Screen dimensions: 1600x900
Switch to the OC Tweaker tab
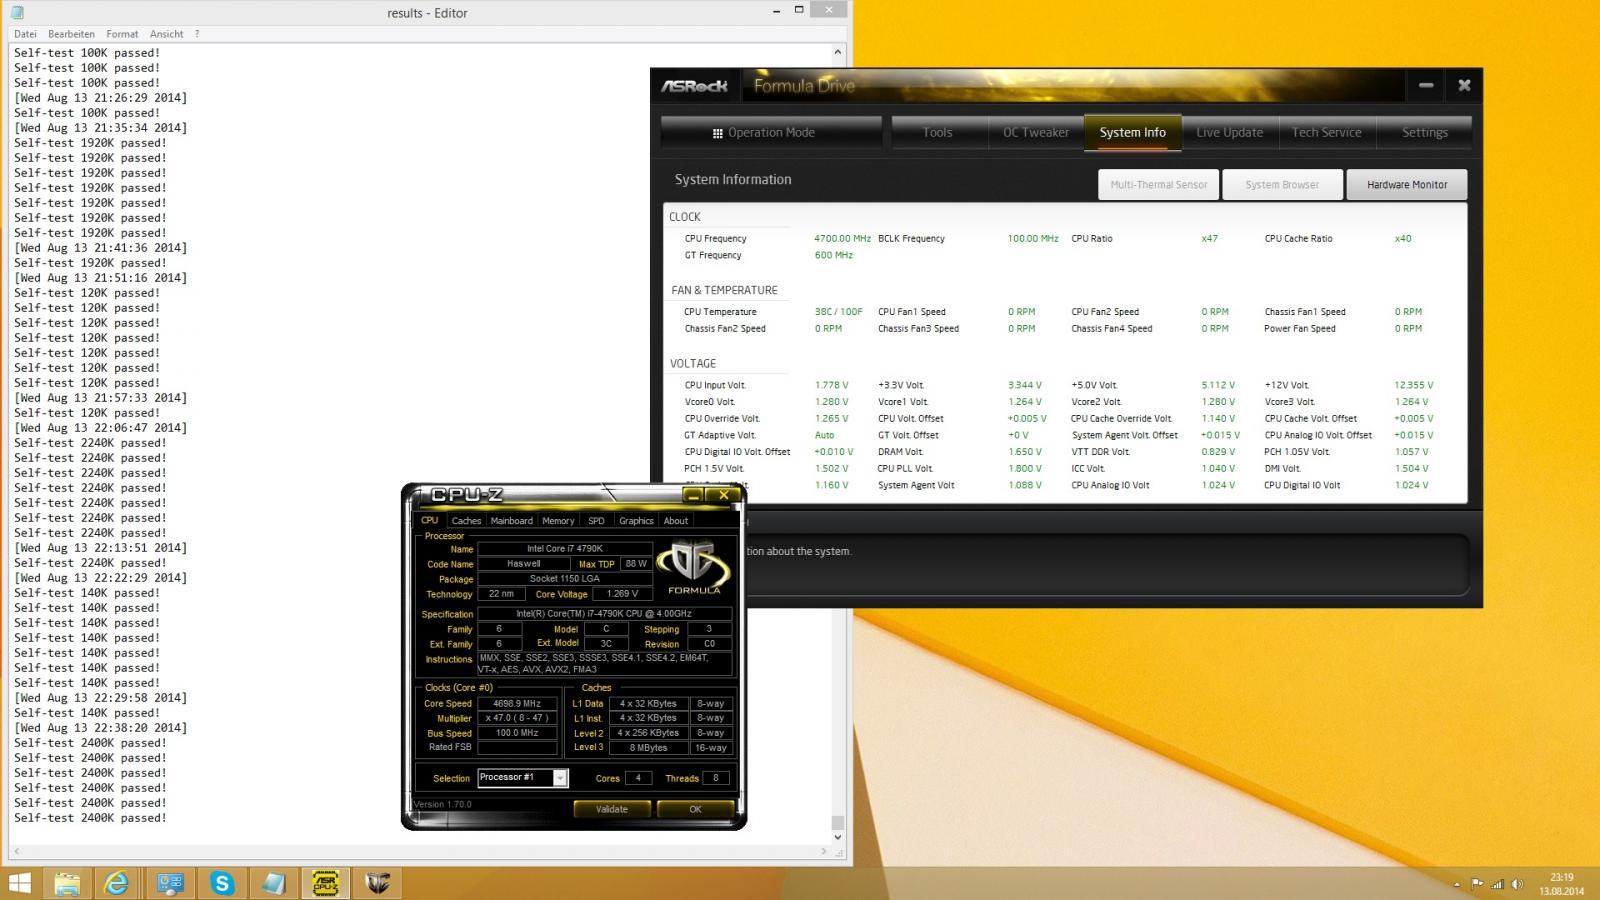(1035, 132)
